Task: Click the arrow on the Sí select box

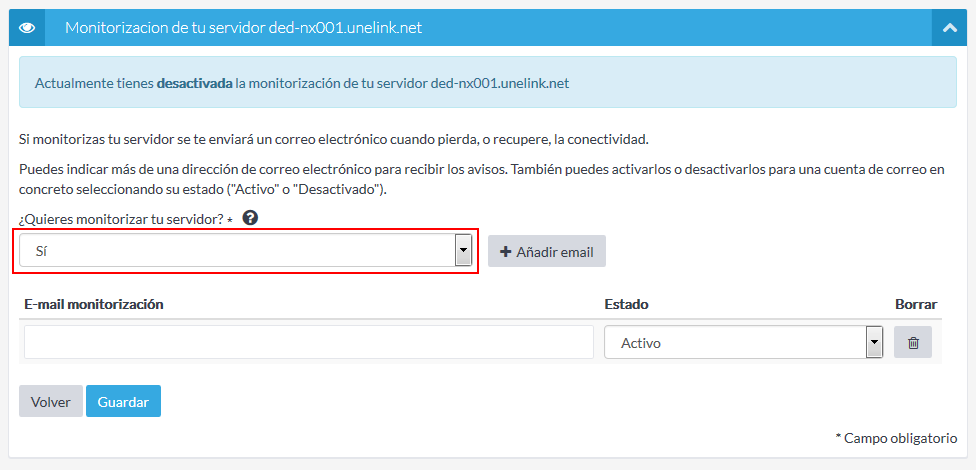Action: (463, 251)
